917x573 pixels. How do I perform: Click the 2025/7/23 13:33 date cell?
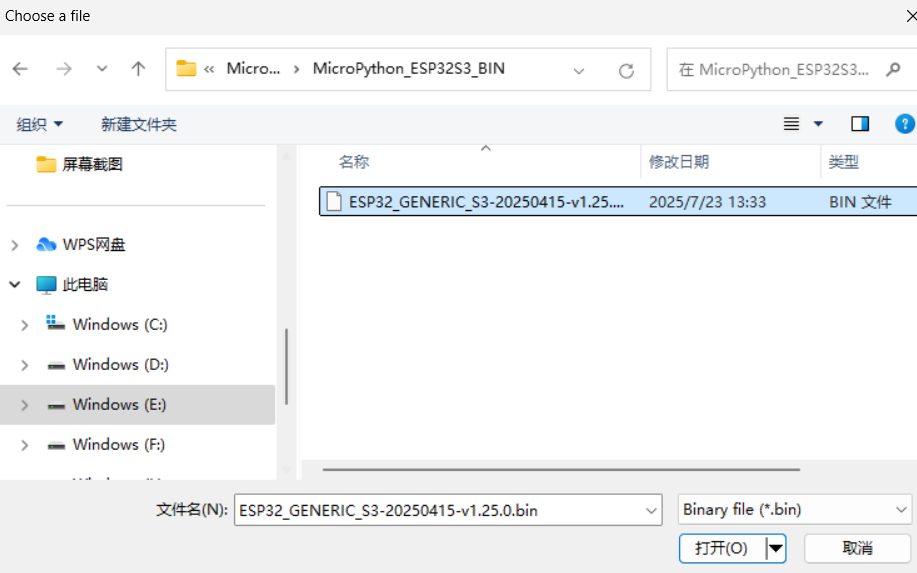707,202
